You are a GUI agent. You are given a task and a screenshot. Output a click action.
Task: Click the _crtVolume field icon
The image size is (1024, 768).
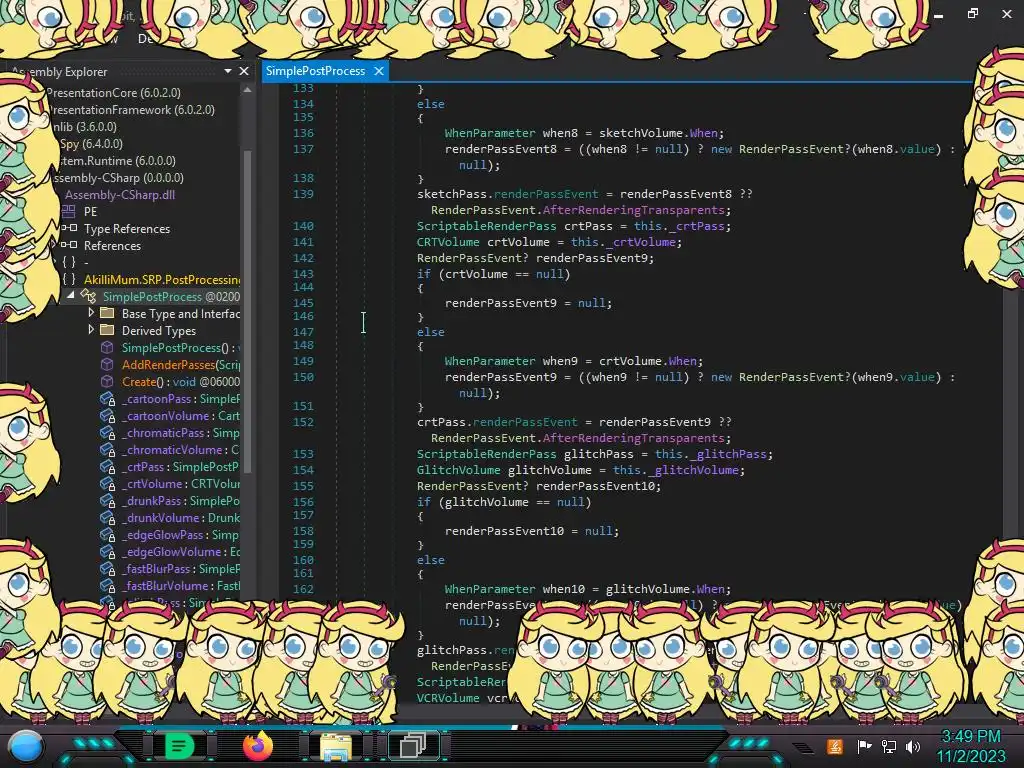tap(108, 483)
